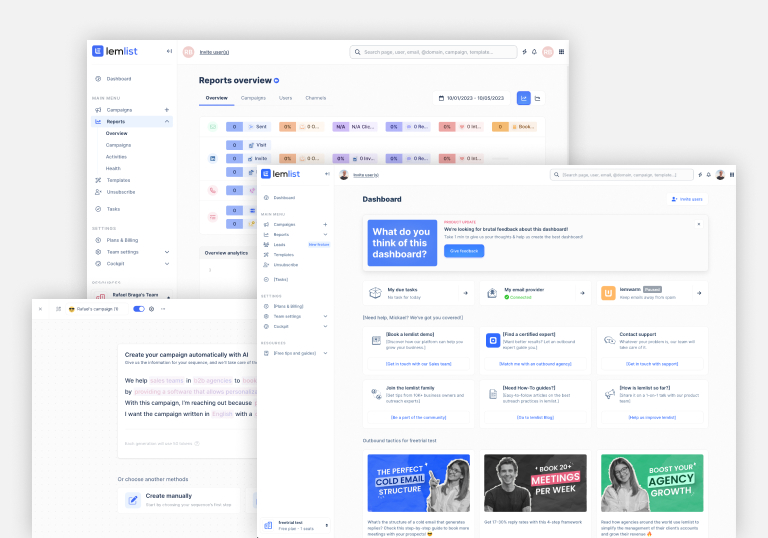Screen dimensions: 768x538
Task: Click the Give feedback button
Action: pos(464,251)
